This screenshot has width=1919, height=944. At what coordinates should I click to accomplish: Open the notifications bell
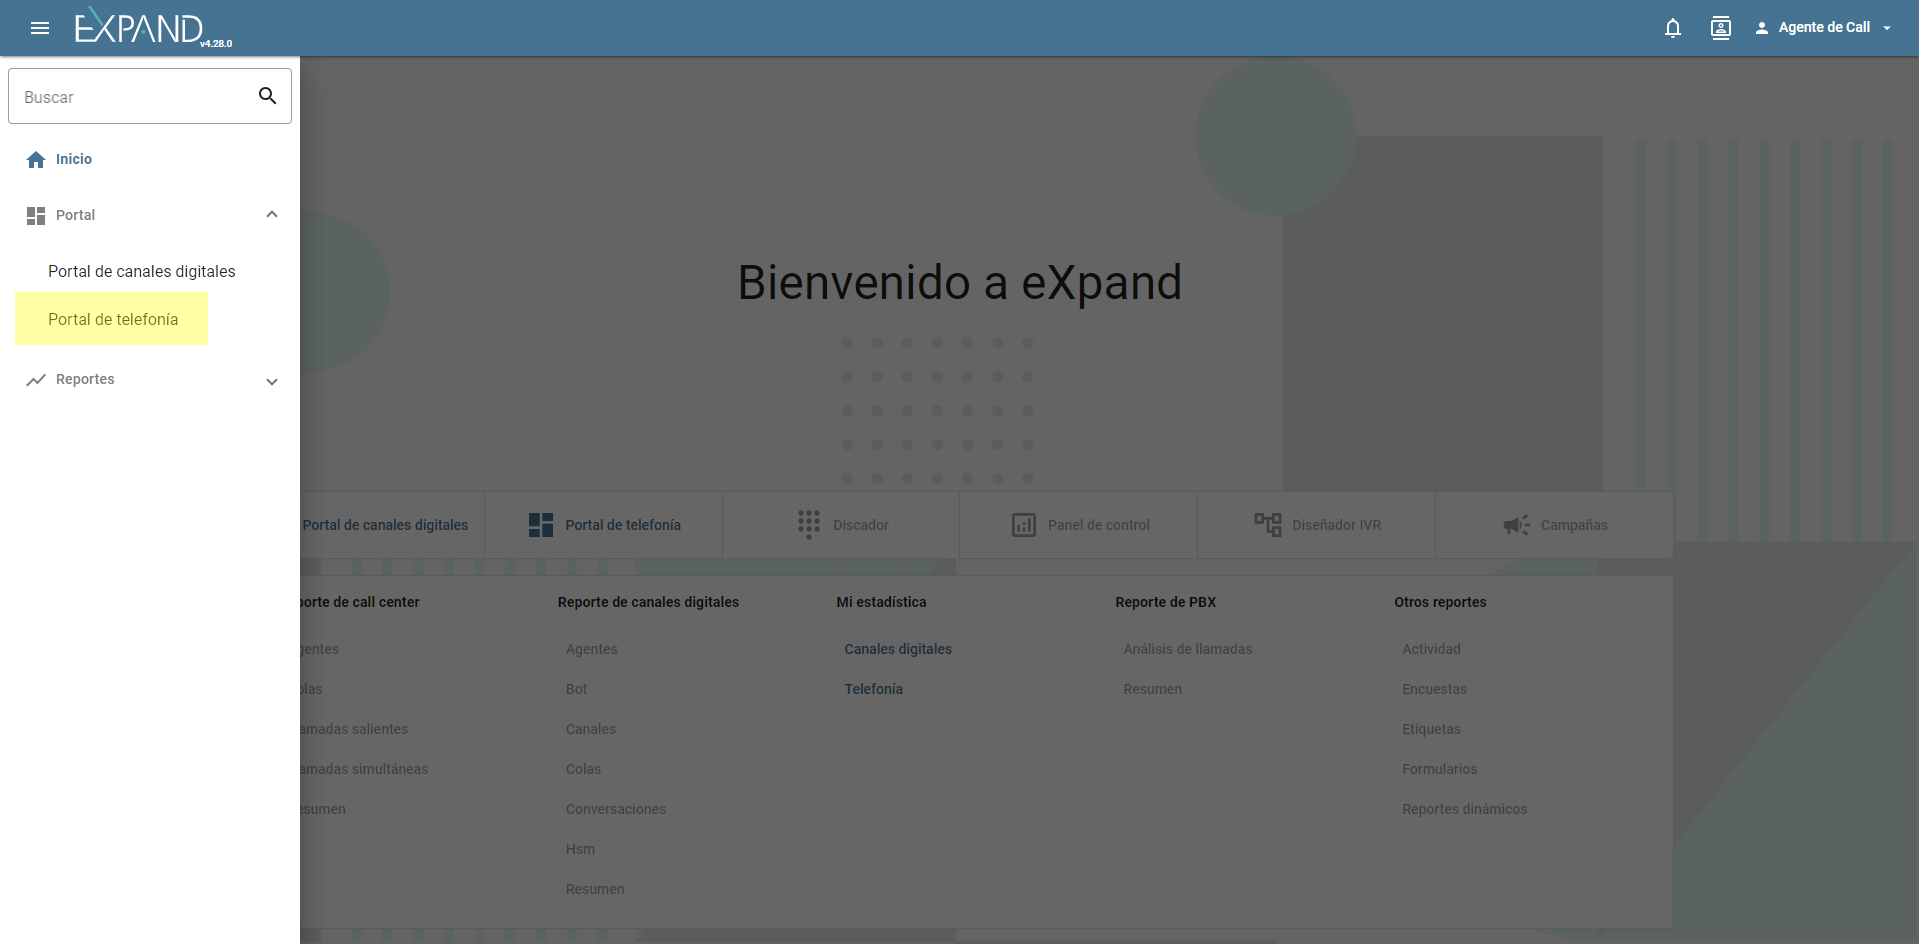(1673, 28)
